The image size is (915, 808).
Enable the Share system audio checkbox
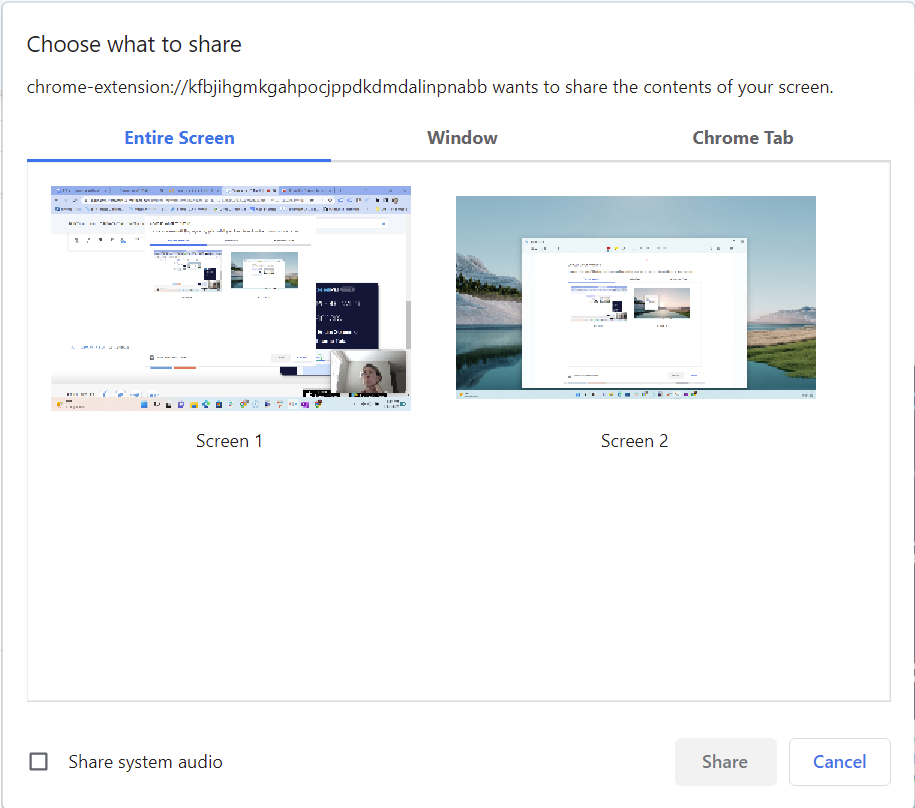click(39, 762)
